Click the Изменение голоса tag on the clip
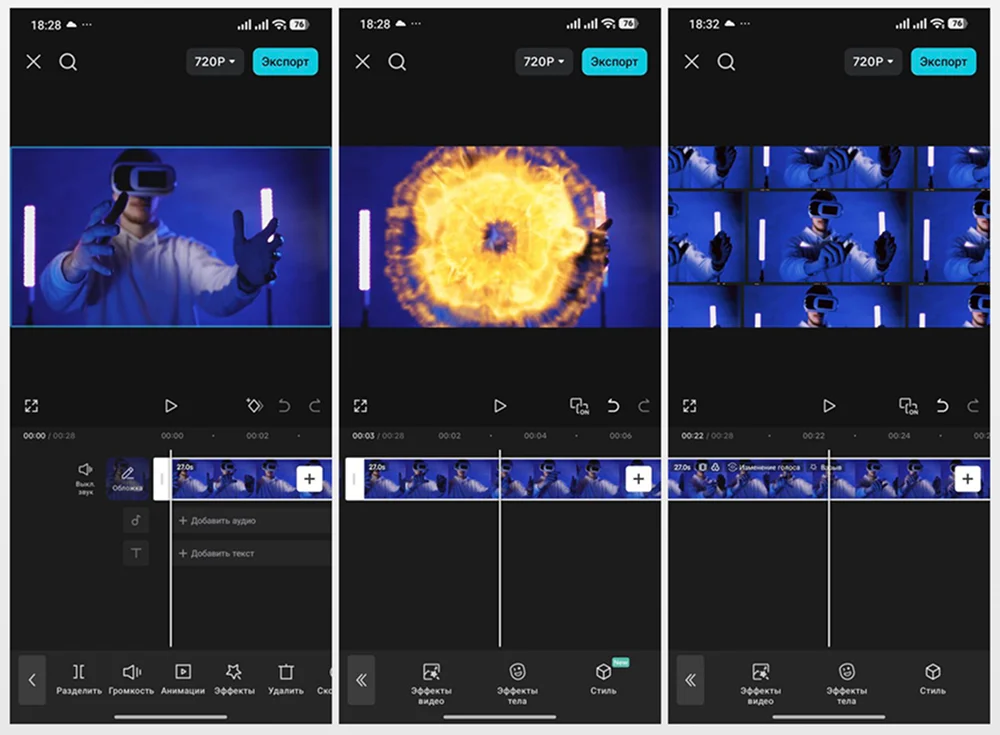 tap(764, 467)
